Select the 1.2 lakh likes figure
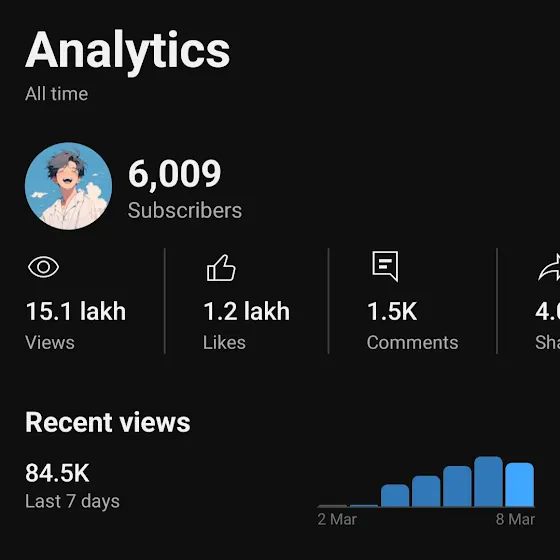This screenshot has width=560, height=560. (x=246, y=311)
